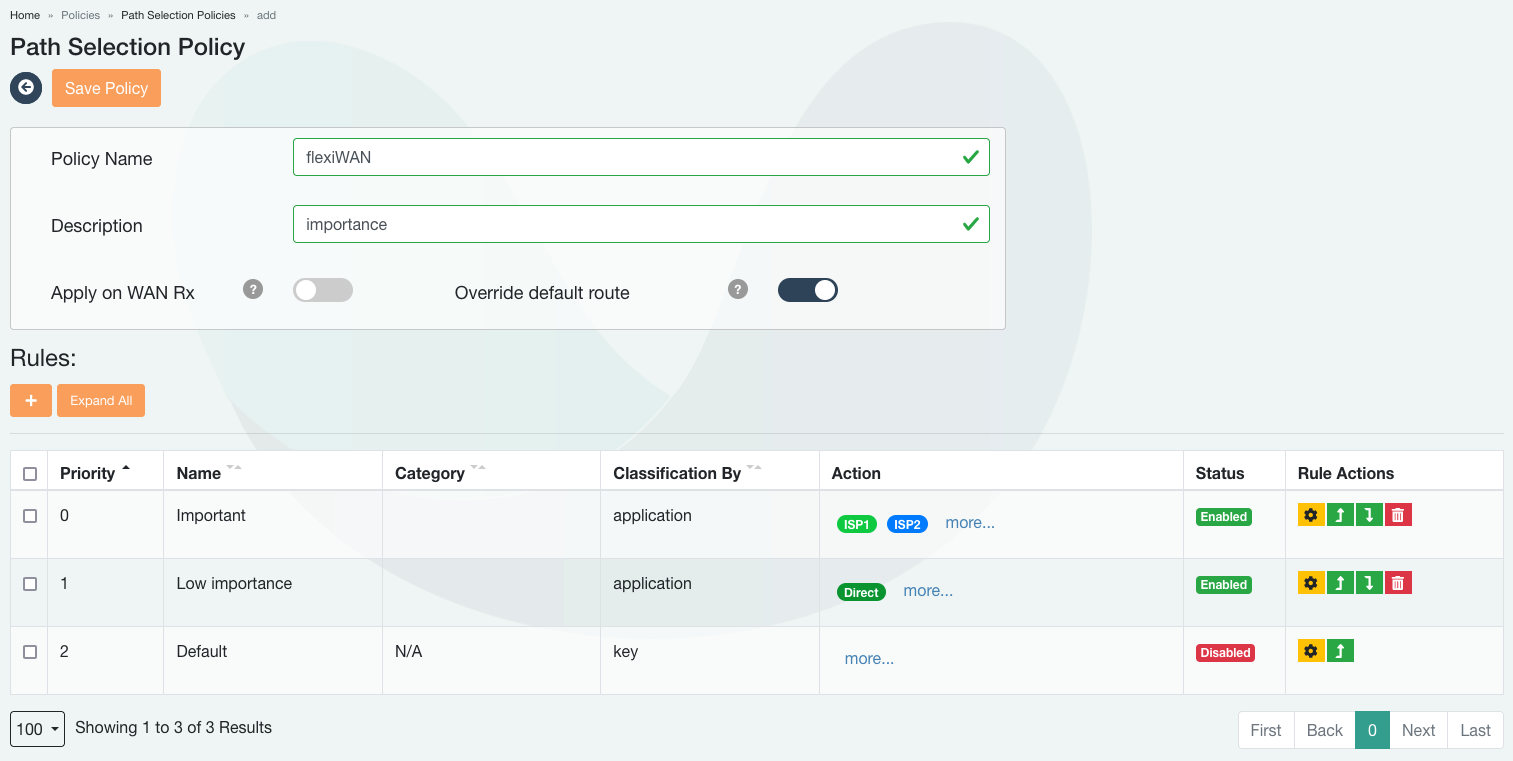Click Enabled status of Important rule
This screenshot has height=761, width=1513.
pos(1224,517)
